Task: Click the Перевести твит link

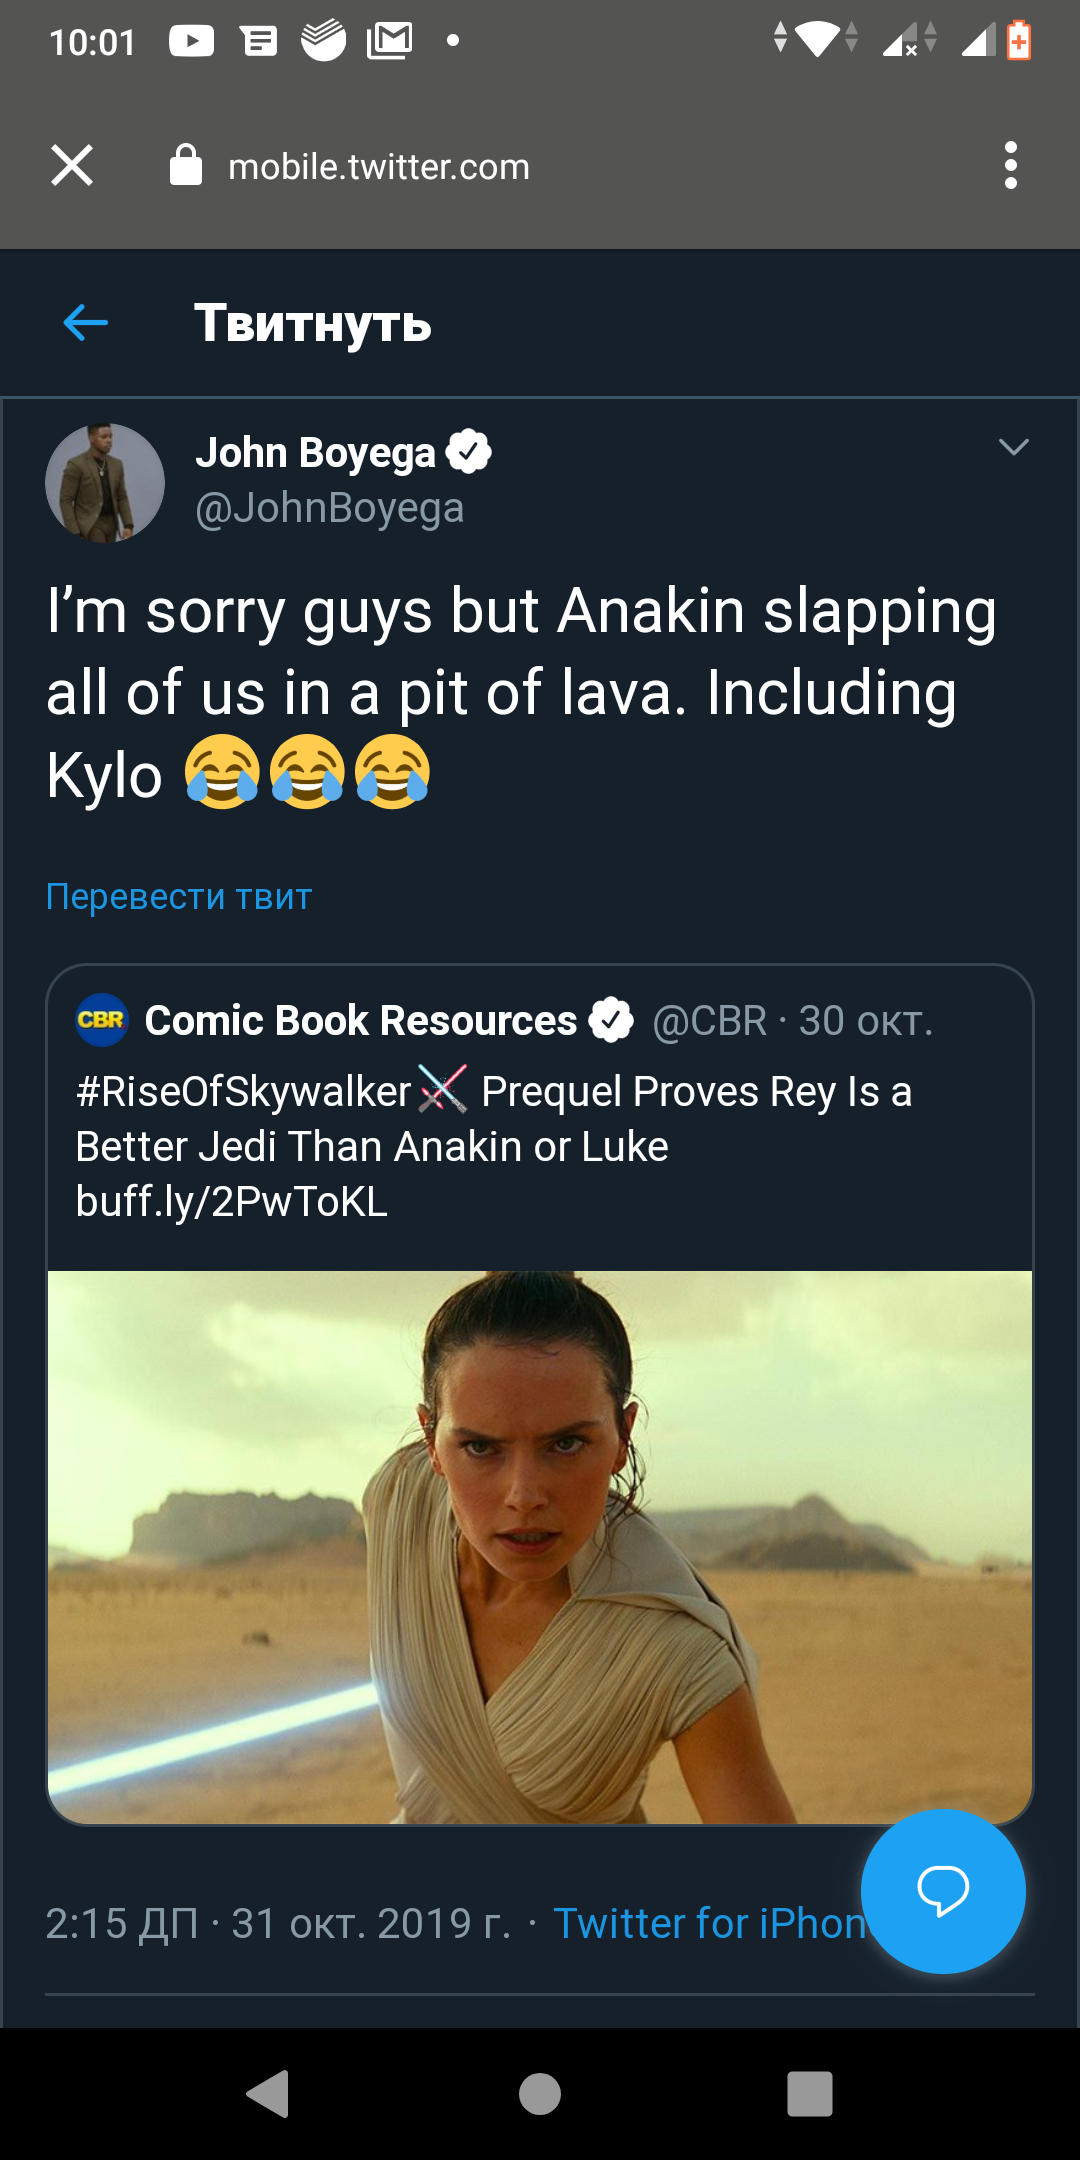Action: (179, 896)
